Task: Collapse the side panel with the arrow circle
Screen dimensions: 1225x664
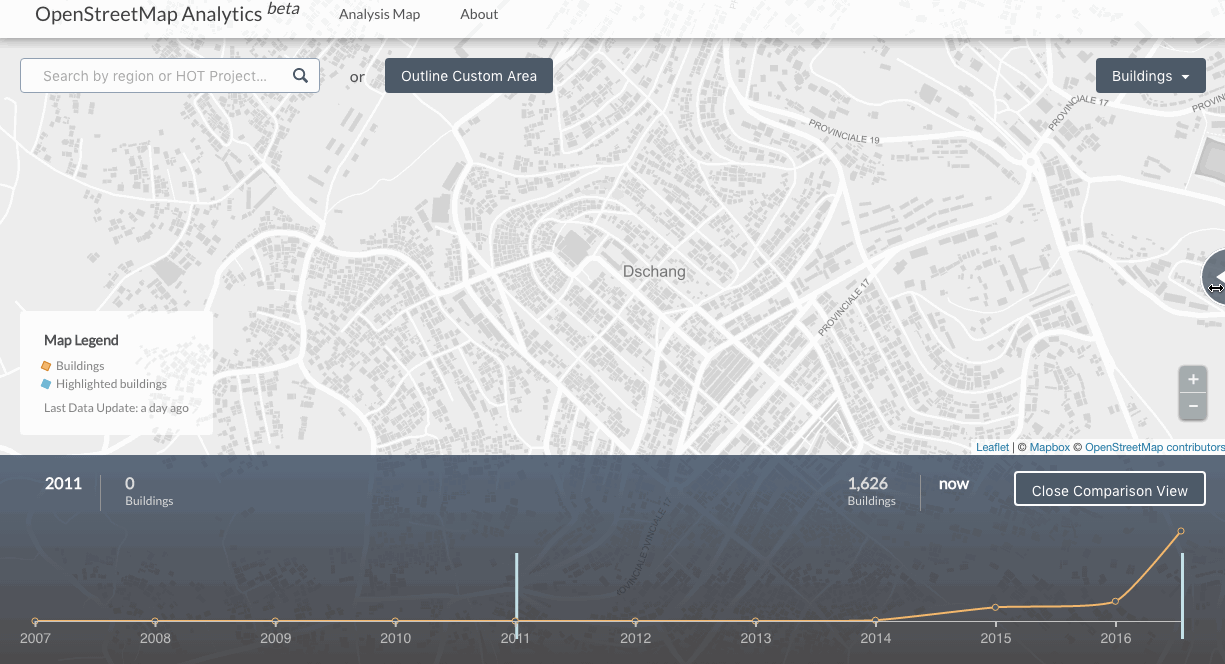Action: [1217, 277]
